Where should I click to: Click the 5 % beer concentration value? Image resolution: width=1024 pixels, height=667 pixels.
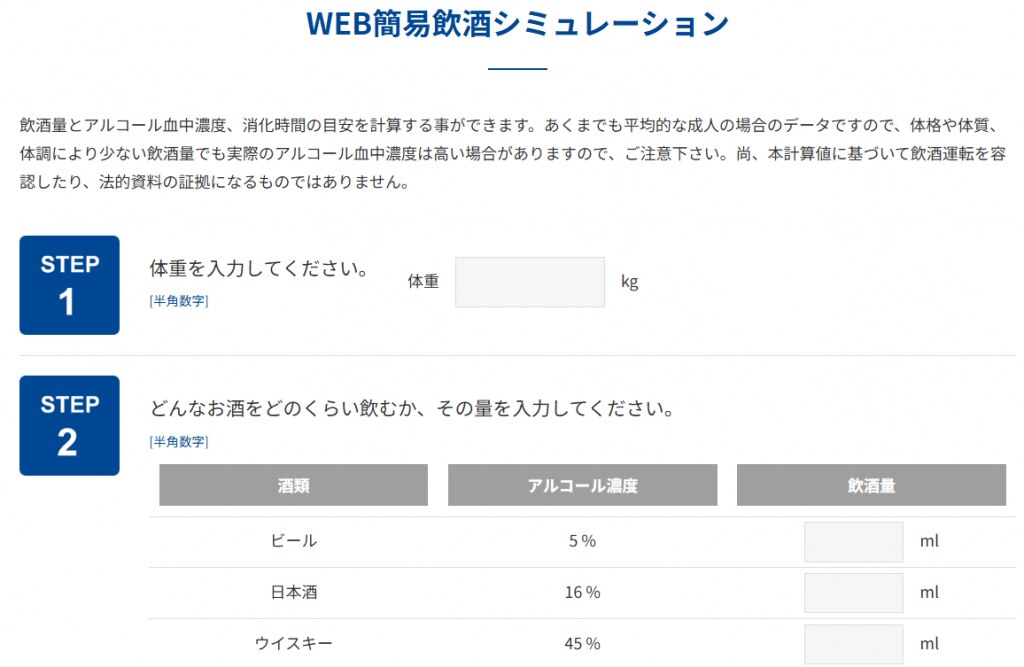[x=583, y=541]
